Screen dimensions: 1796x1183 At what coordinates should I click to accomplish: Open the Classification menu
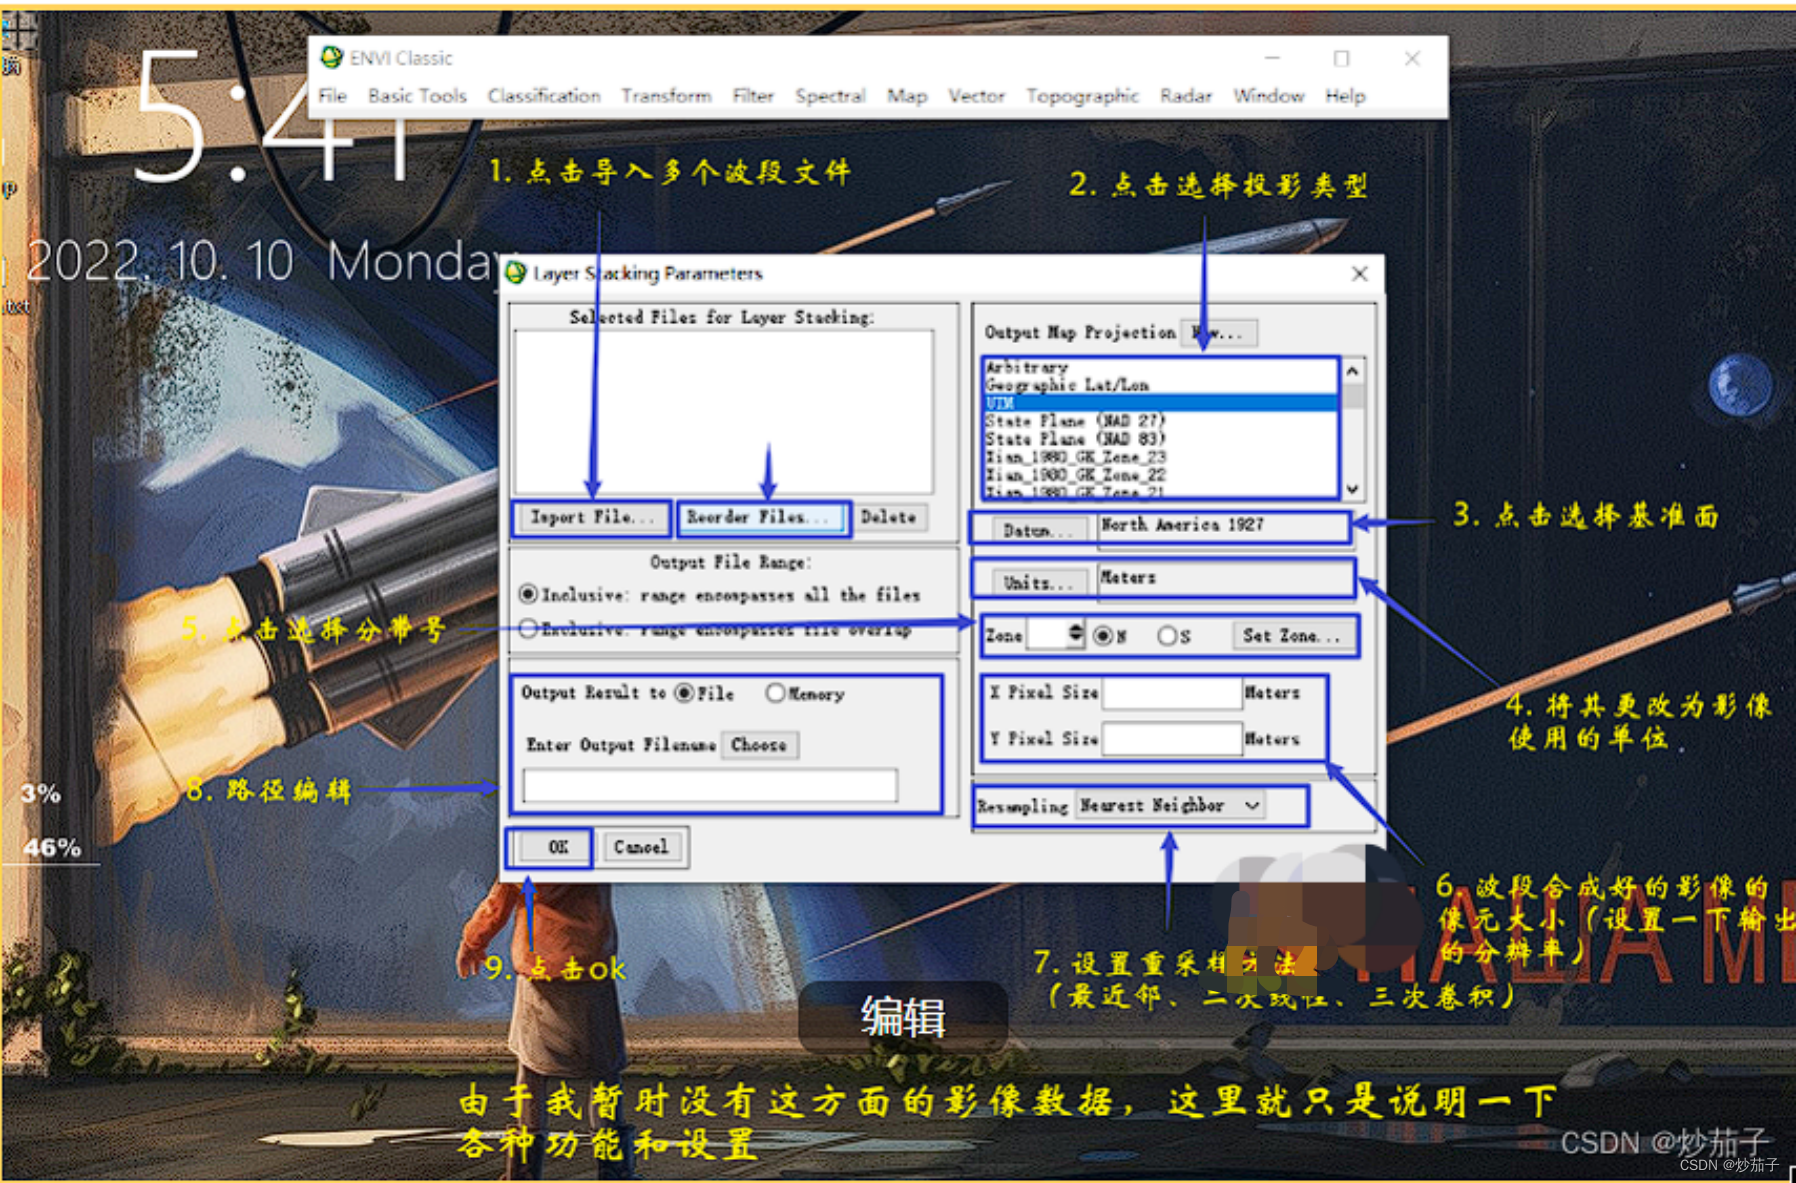click(x=544, y=96)
